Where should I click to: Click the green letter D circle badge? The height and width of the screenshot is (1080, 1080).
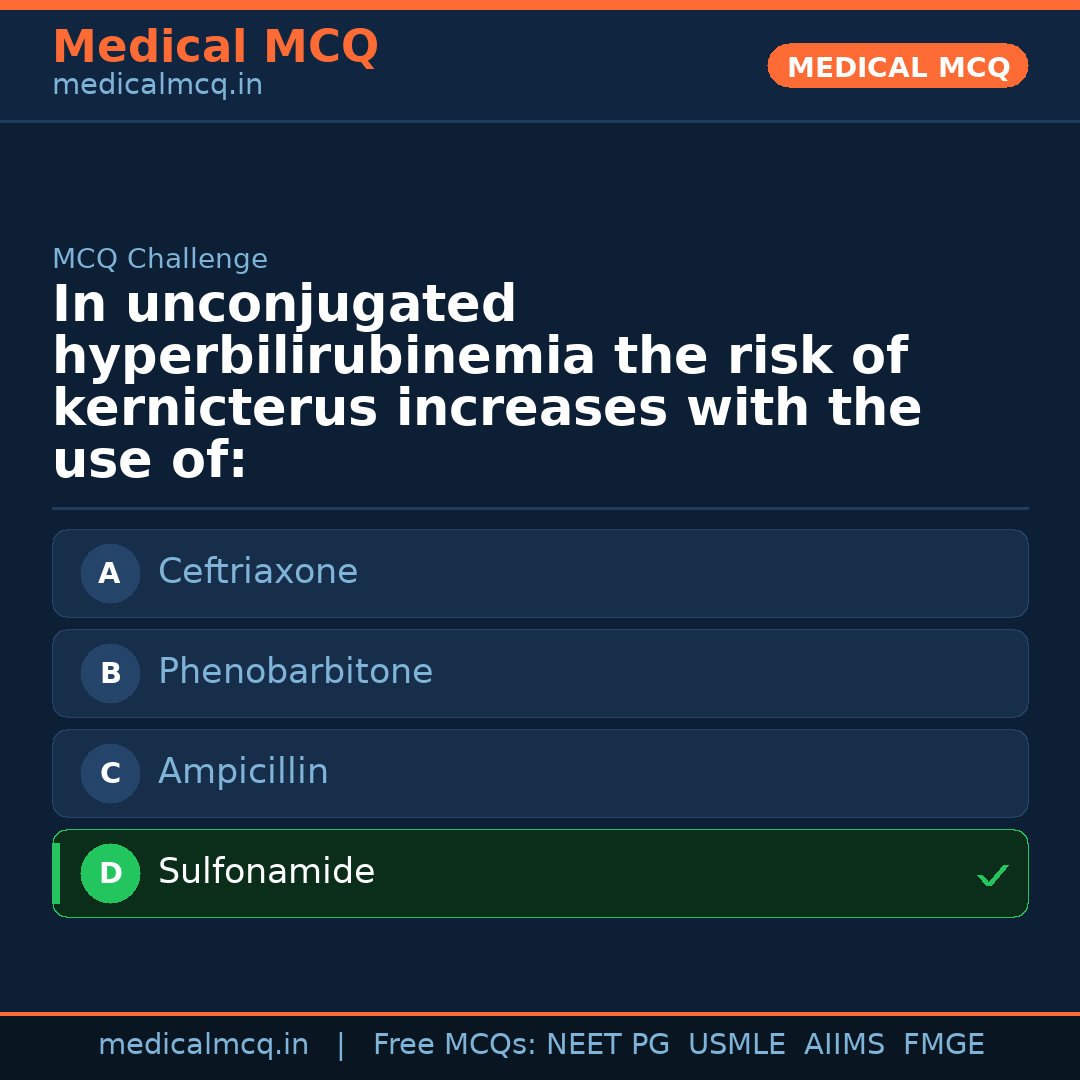tap(110, 874)
